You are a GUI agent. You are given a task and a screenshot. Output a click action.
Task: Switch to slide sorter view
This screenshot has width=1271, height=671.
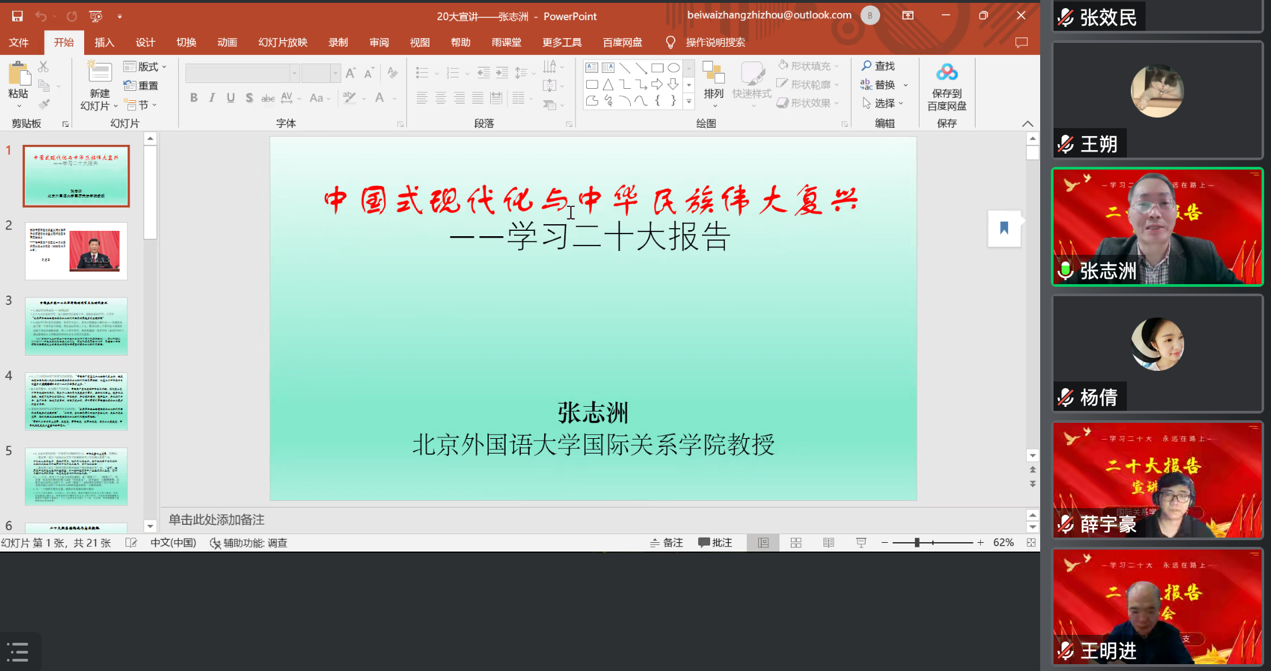pos(796,543)
